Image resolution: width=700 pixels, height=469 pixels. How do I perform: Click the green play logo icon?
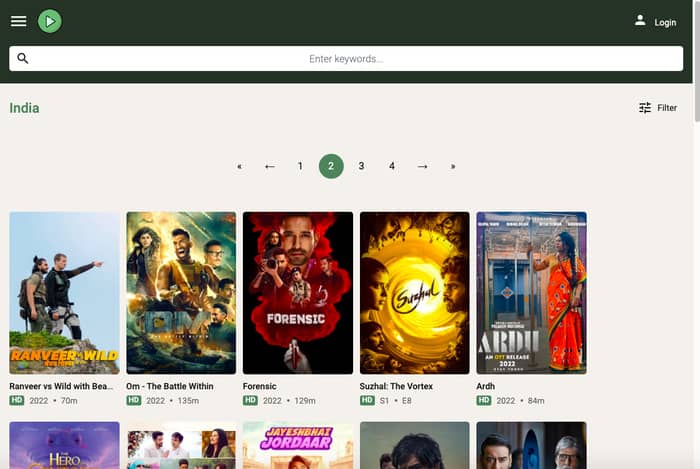(x=50, y=21)
